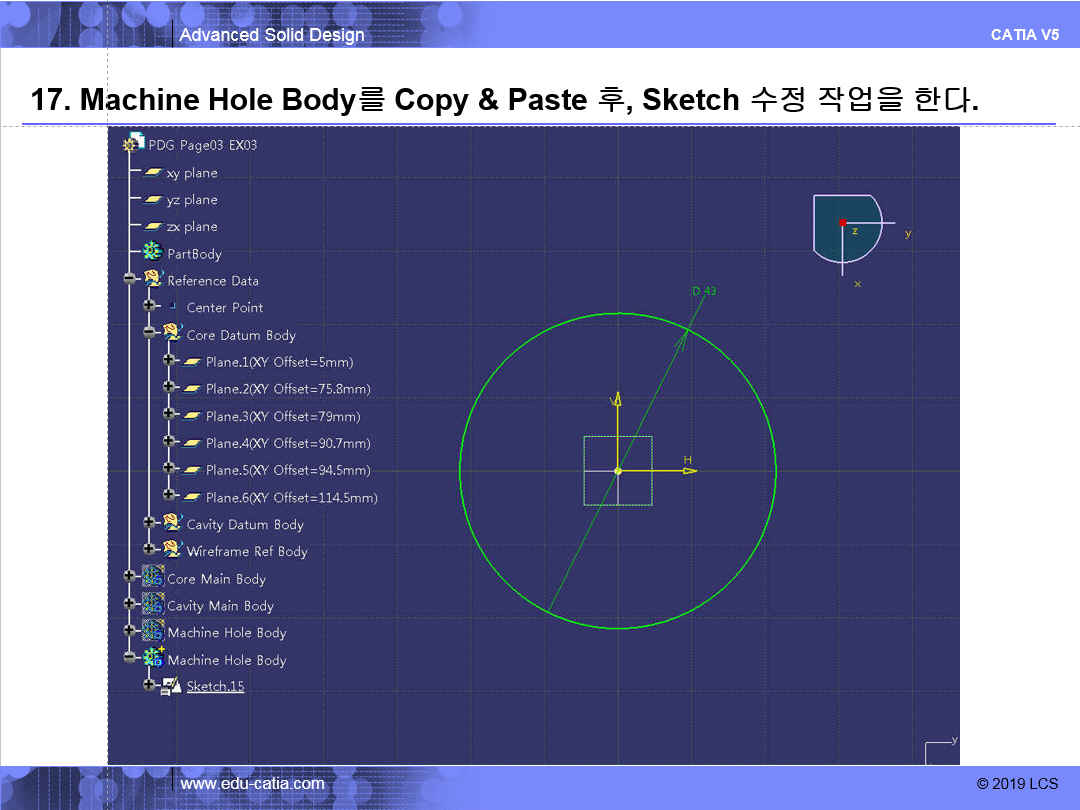Click the PartBody gear icon

click(x=153, y=253)
